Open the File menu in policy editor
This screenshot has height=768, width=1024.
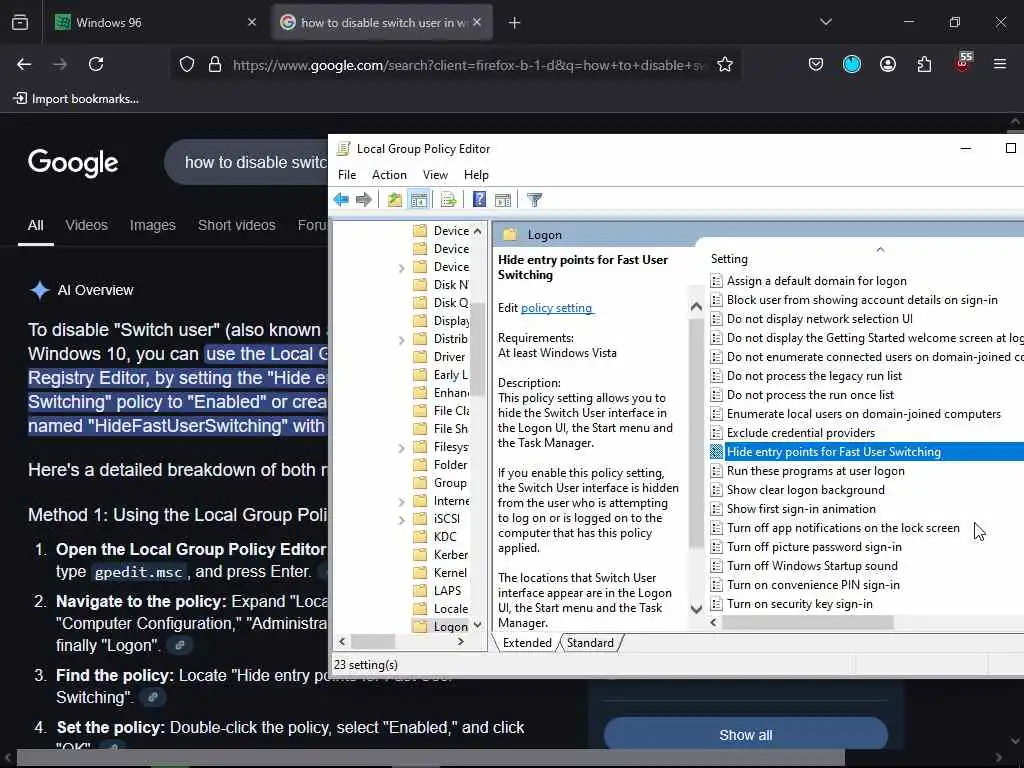tap(347, 174)
